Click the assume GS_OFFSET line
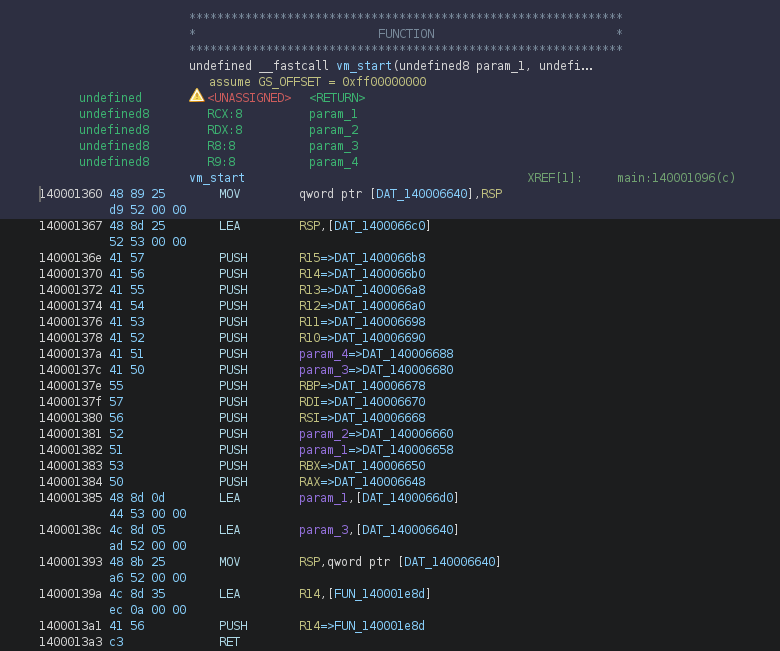Viewport: 780px width, 651px height. coord(317,82)
